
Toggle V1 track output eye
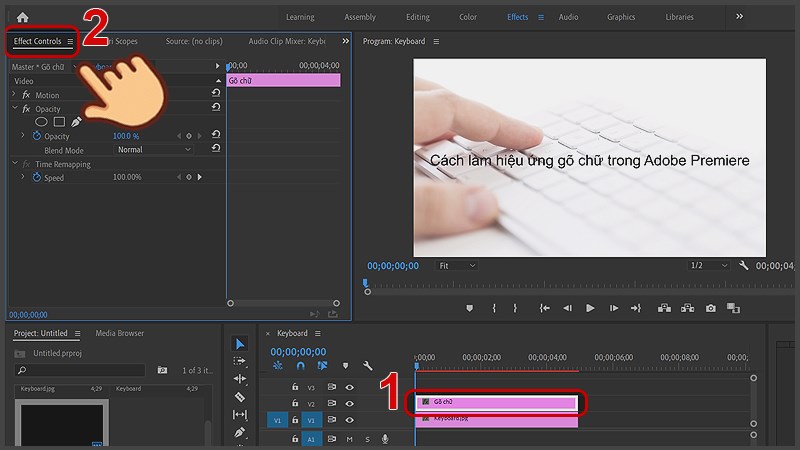[349, 420]
